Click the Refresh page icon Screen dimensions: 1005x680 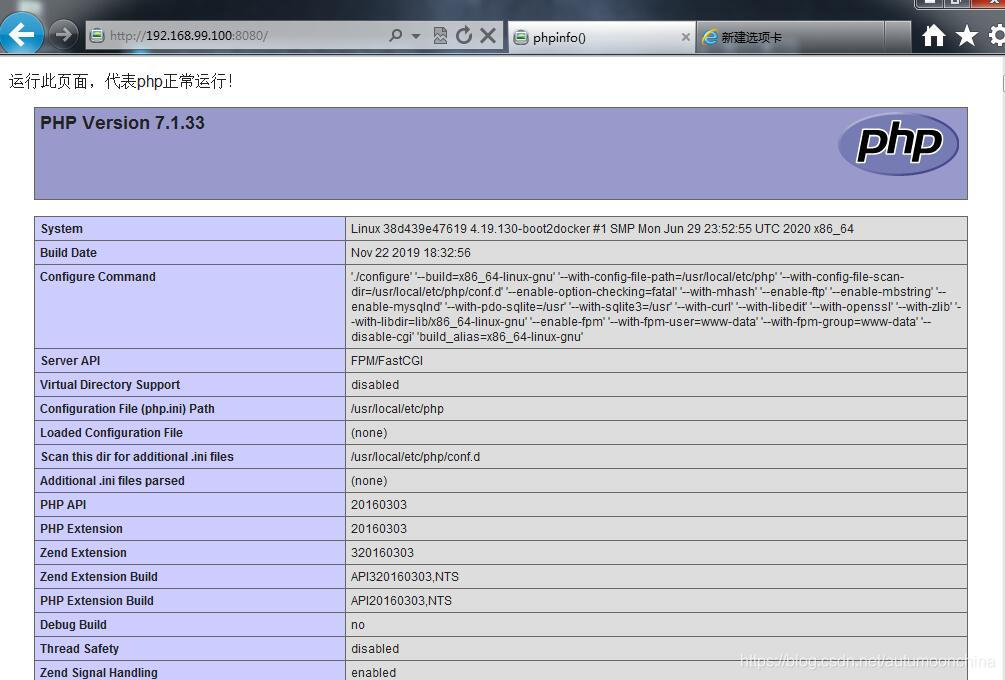pos(464,35)
